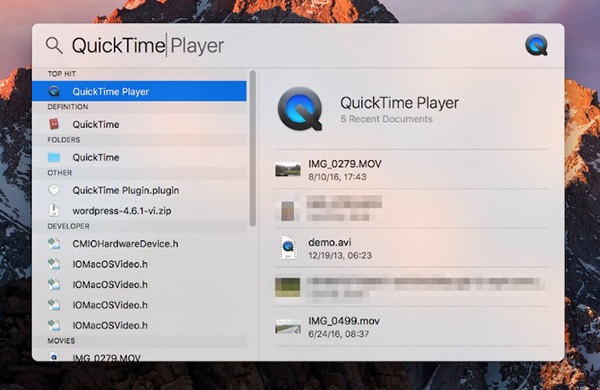Image resolution: width=600 pixels, height=390 pixels.
Task: Click the QuickTime dictionary definition icon
Action: coord(54,124)
